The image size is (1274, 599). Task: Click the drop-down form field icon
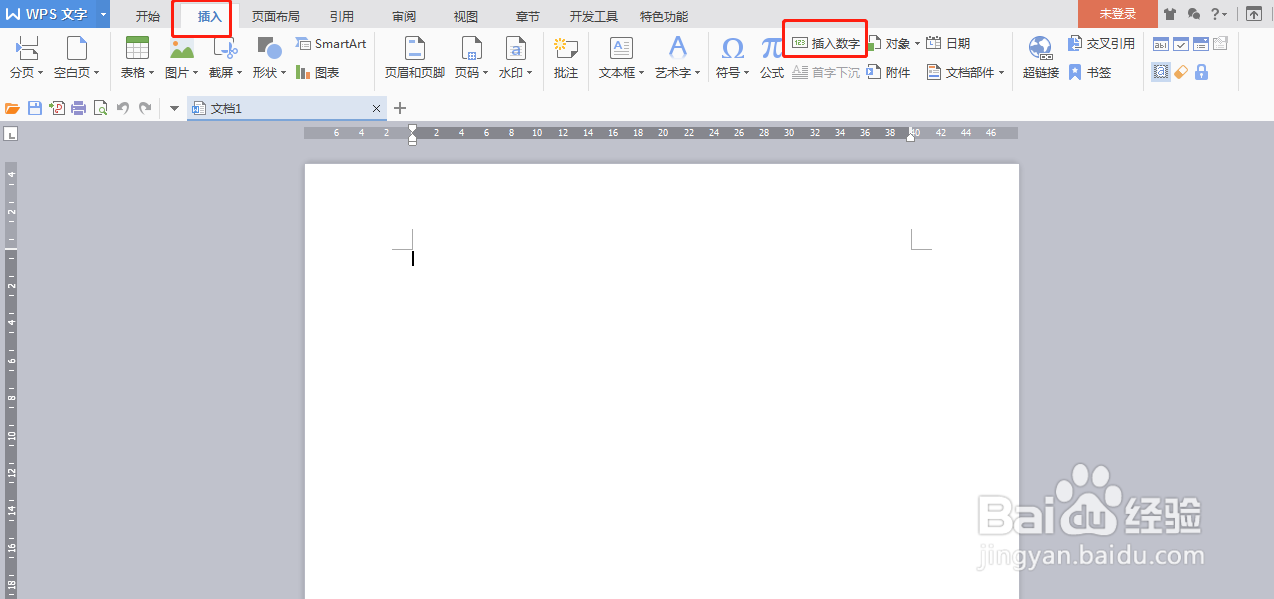[1200, 44]
